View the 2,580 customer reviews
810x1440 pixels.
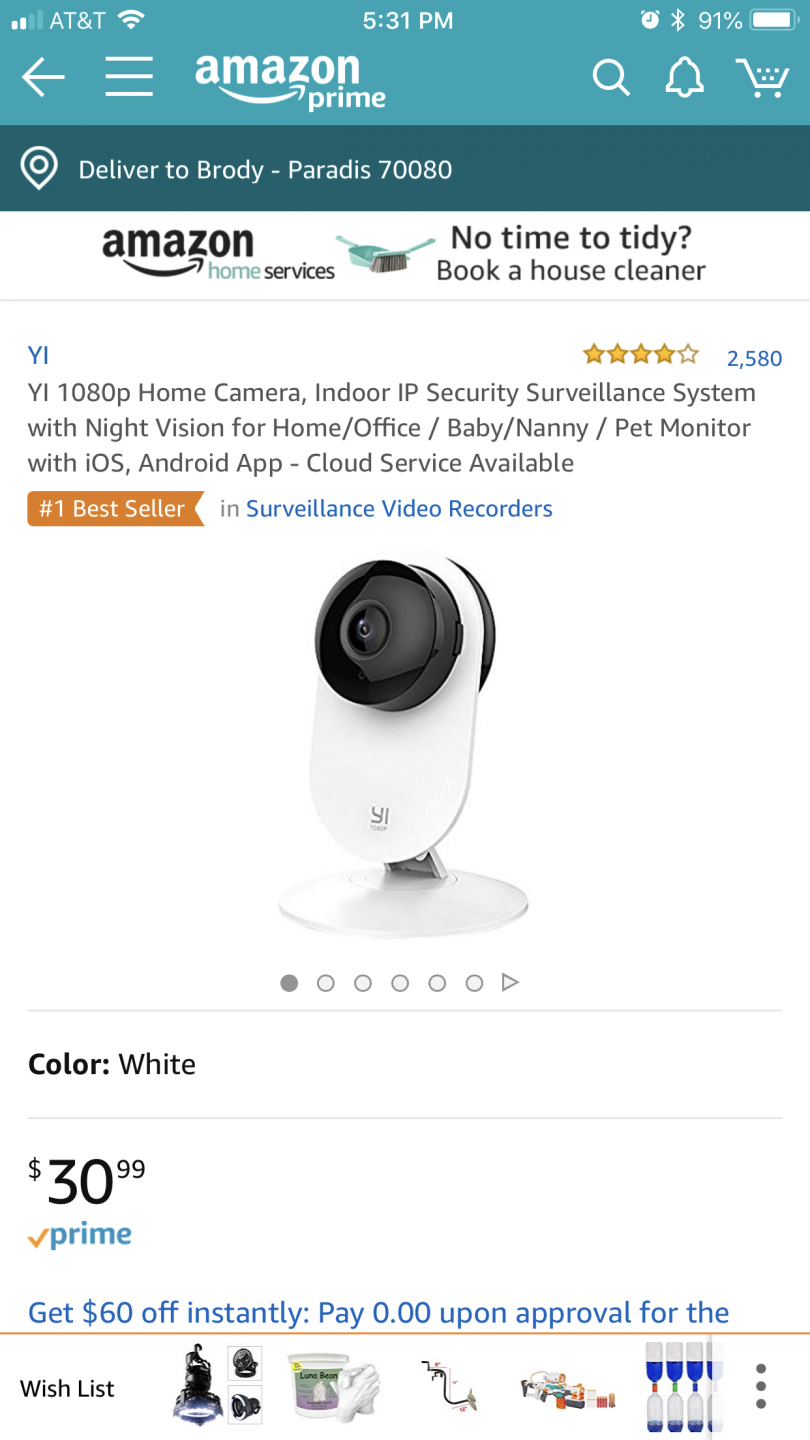click(754, 358)
